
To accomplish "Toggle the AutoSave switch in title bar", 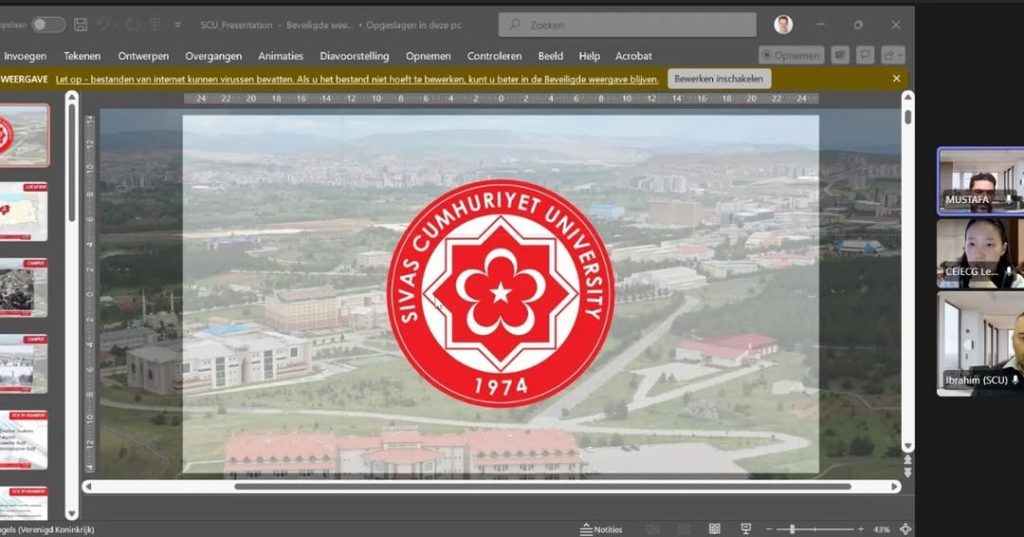I will click(47, 24).
